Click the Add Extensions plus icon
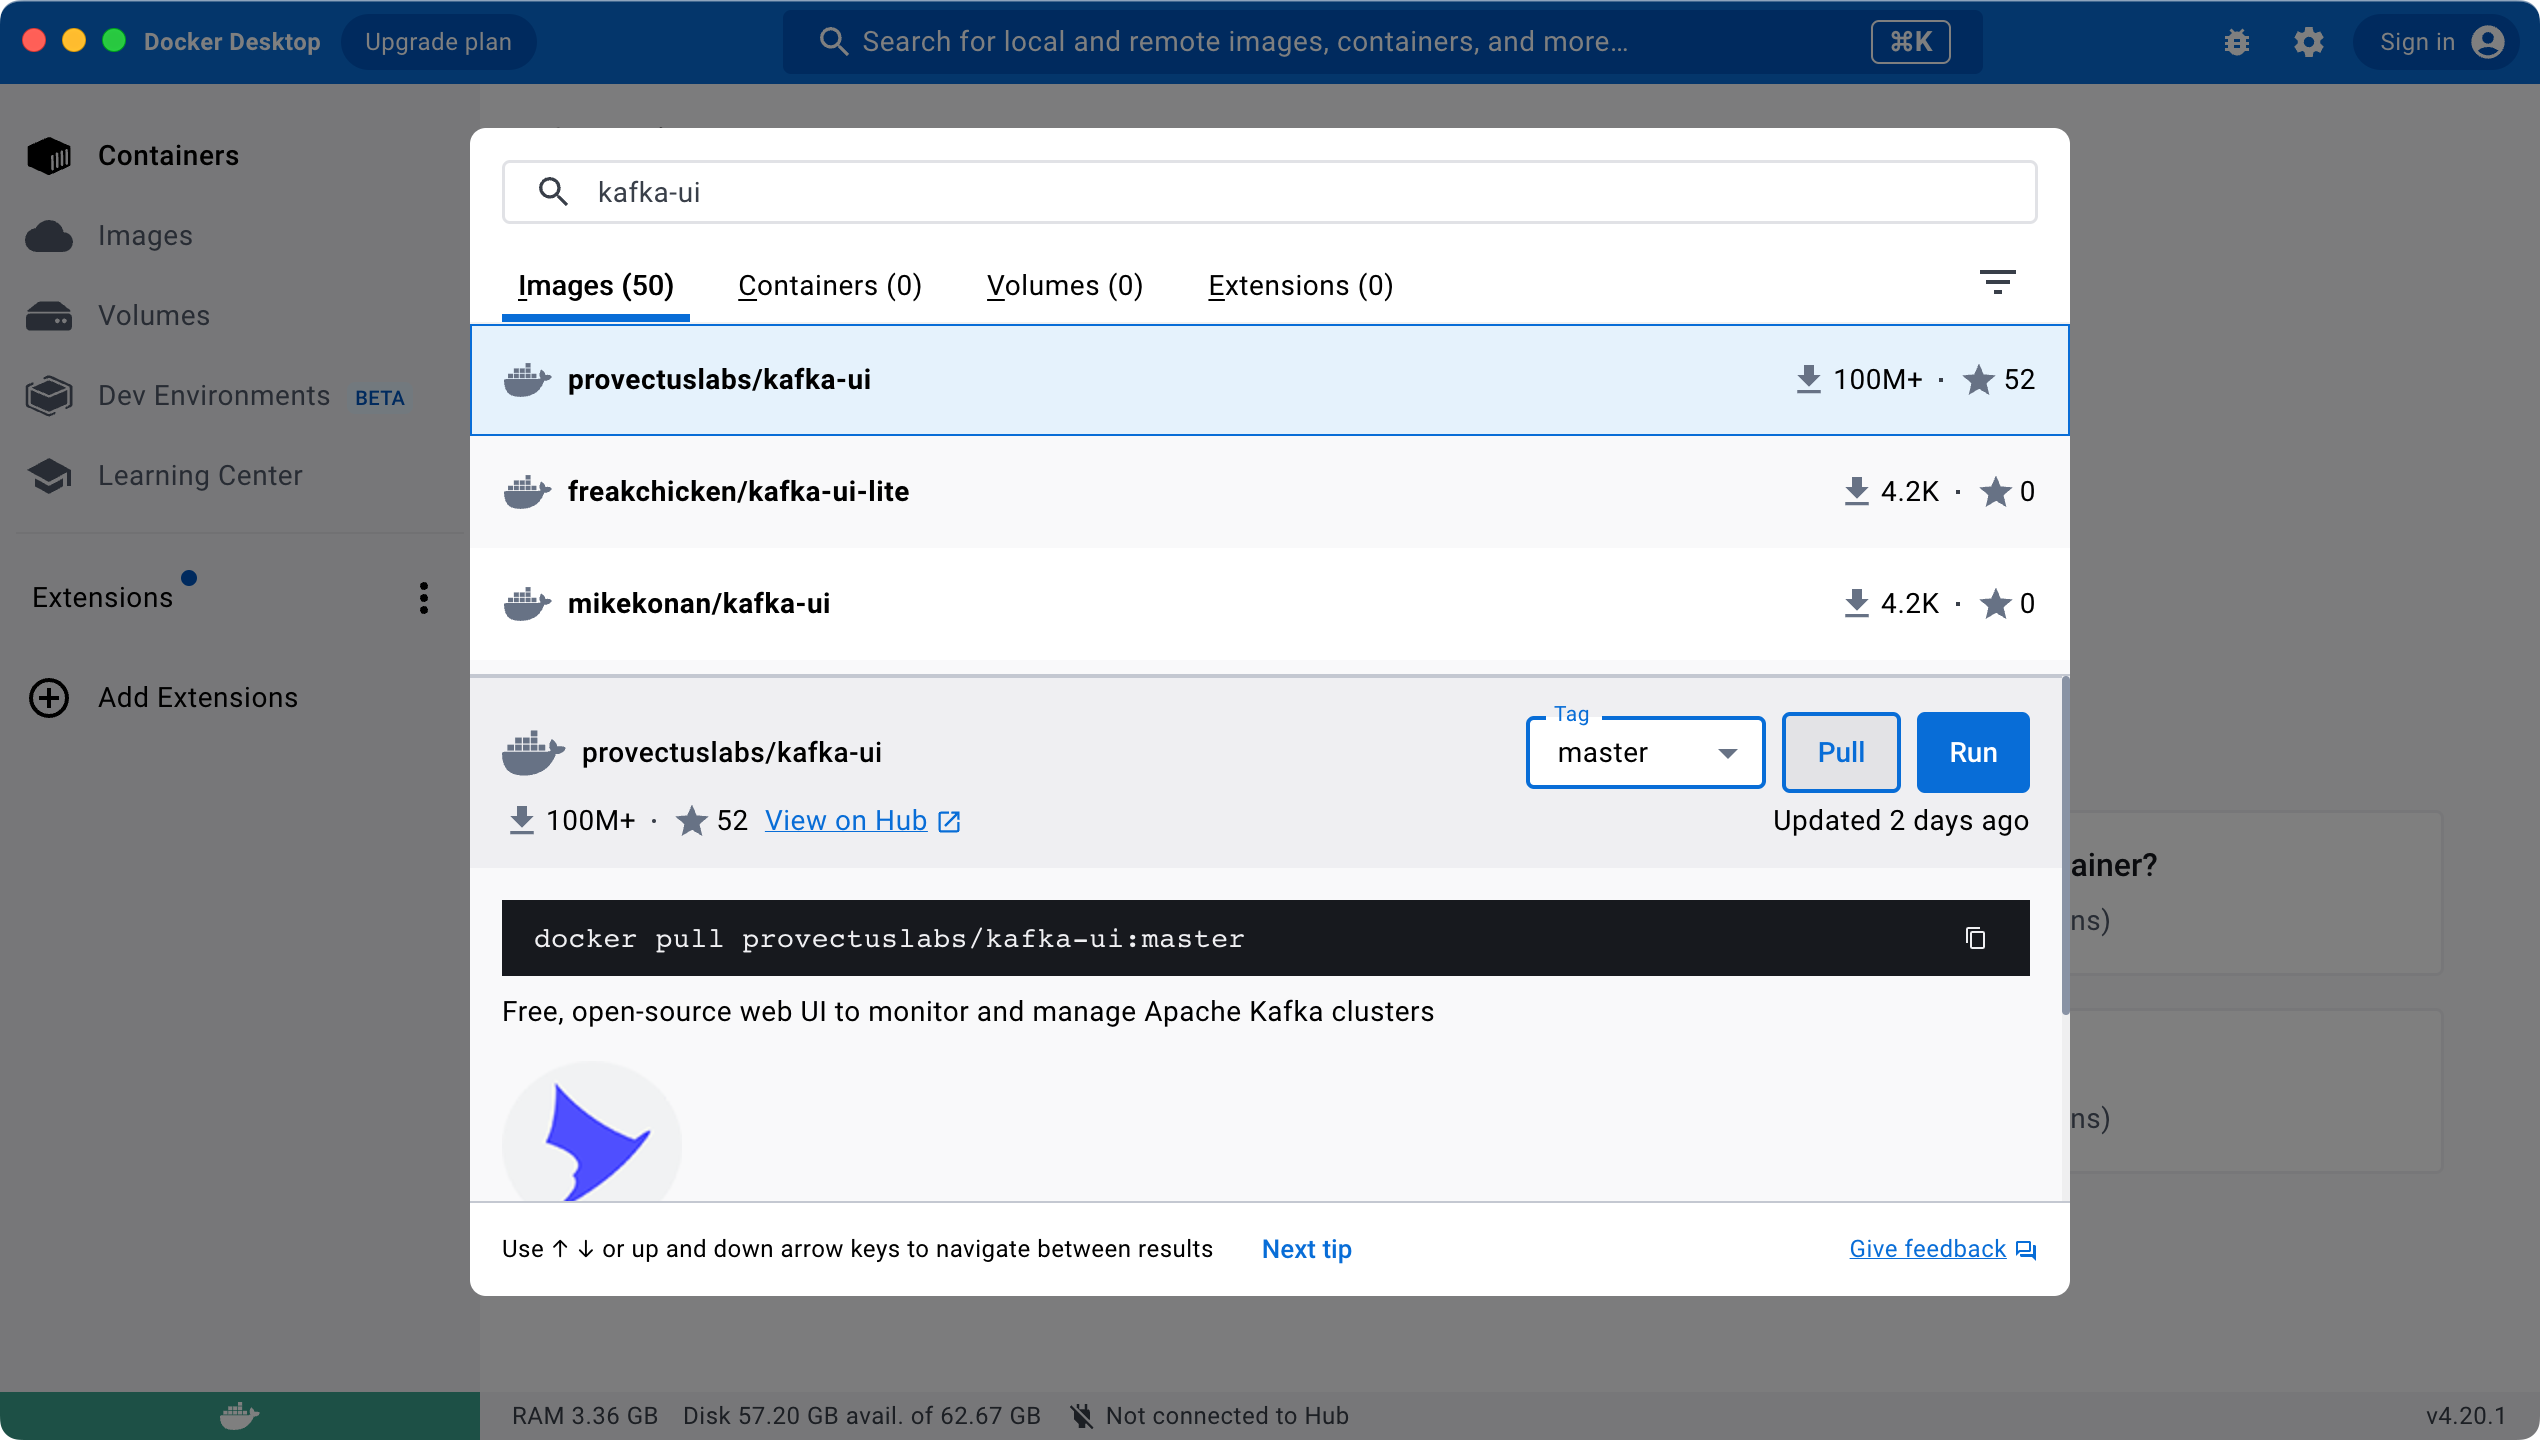The height and width of the screenshot is (1440, 2540). point(49,698)
